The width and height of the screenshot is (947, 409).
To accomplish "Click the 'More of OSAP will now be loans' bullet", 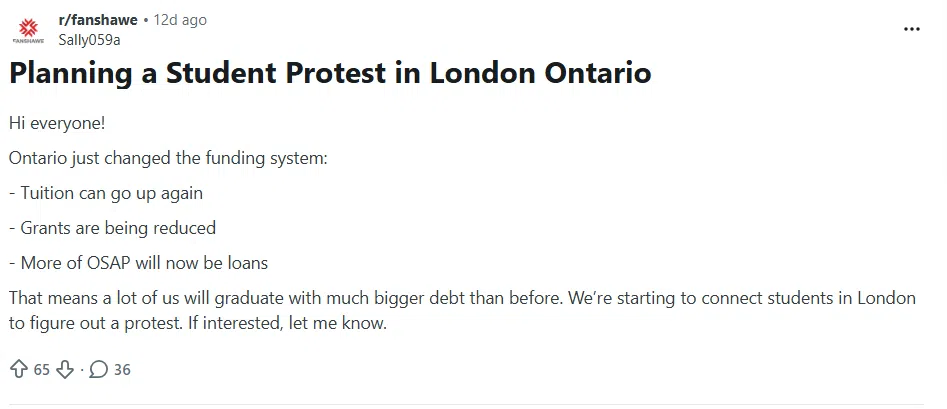I will tap(138, 263).
